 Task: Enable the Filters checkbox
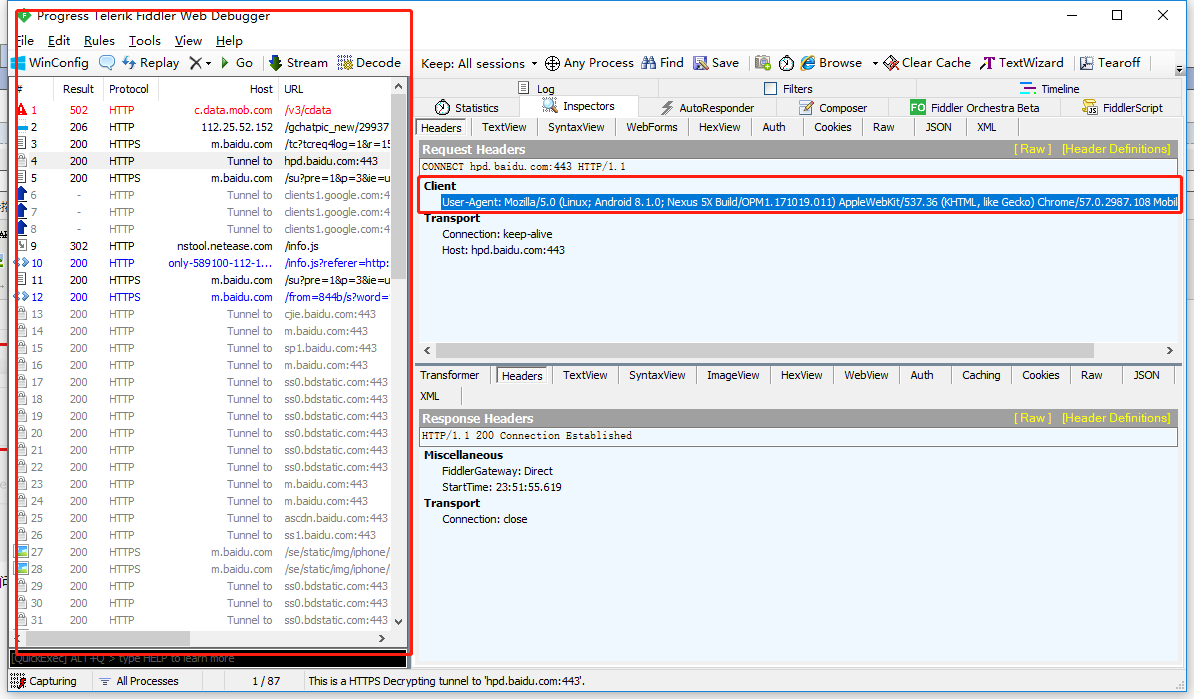770,89
